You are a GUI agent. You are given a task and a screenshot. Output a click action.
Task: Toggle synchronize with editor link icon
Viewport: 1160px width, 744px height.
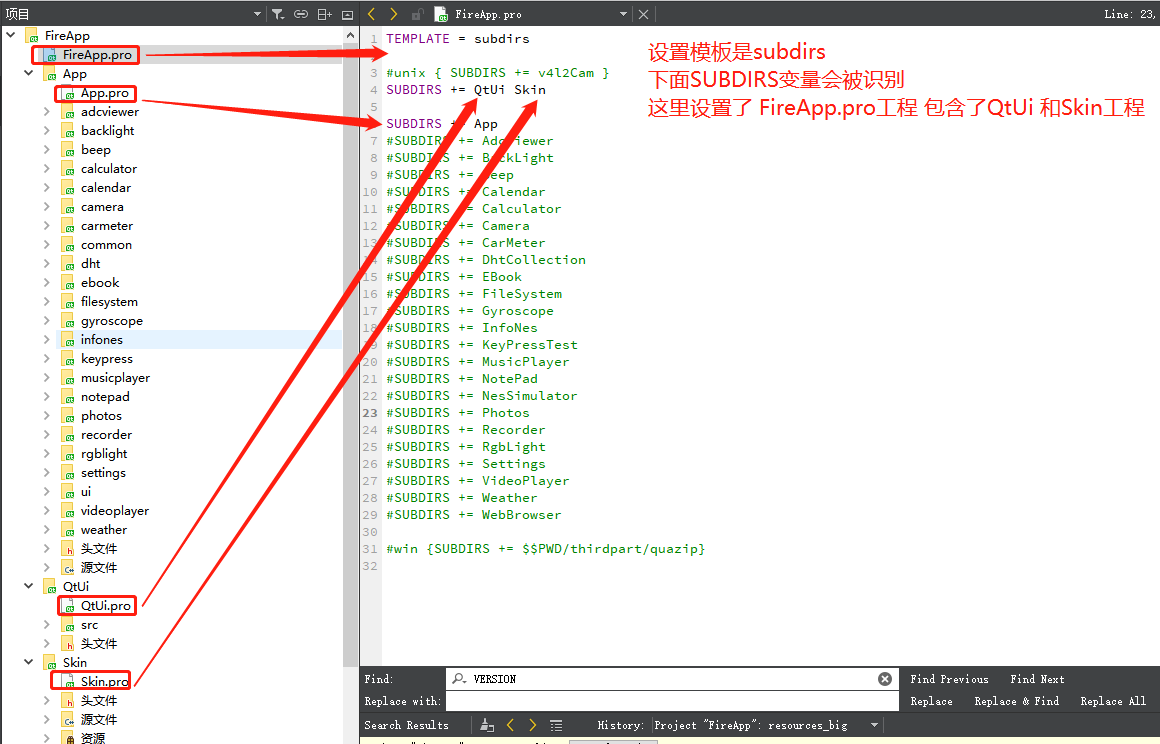tap(301, 14)
